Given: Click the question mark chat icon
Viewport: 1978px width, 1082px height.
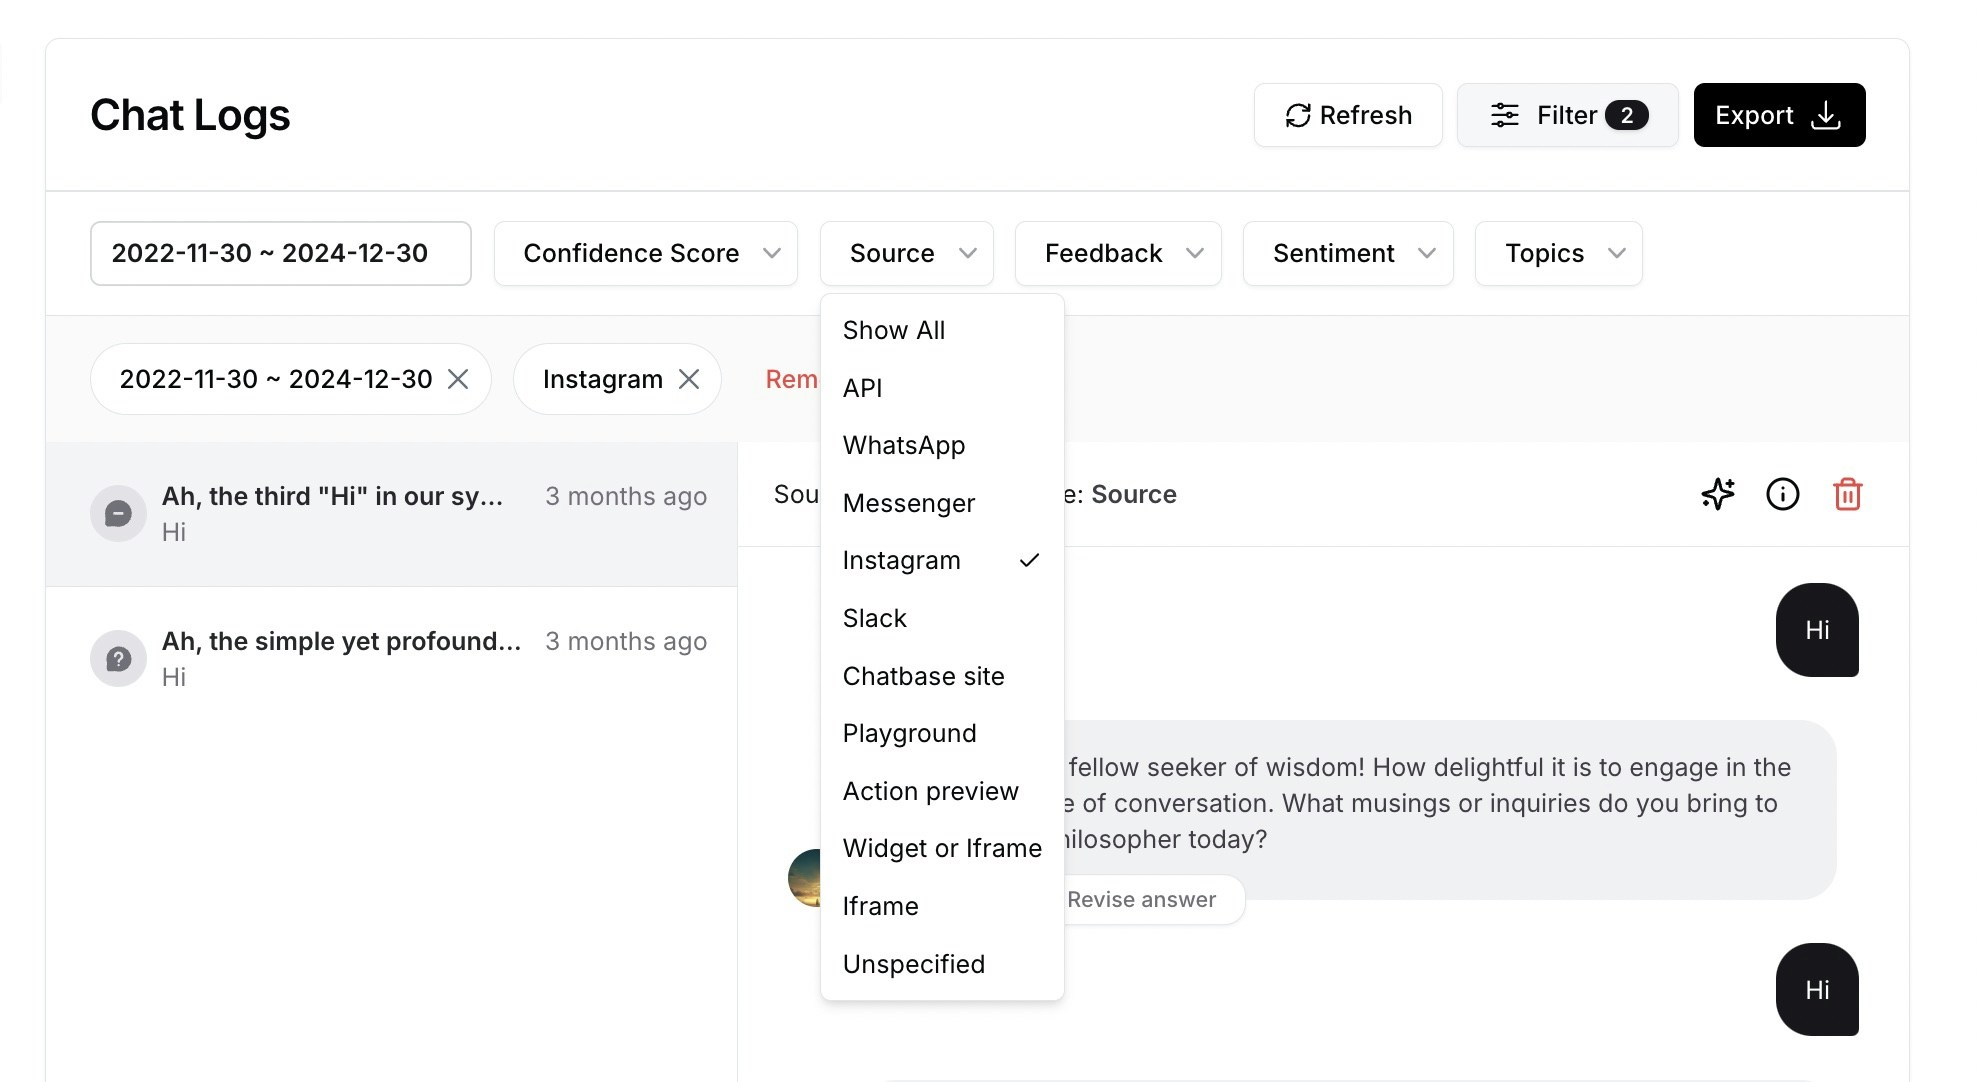Looking at the screenshot, I should [x=118, y=659].
